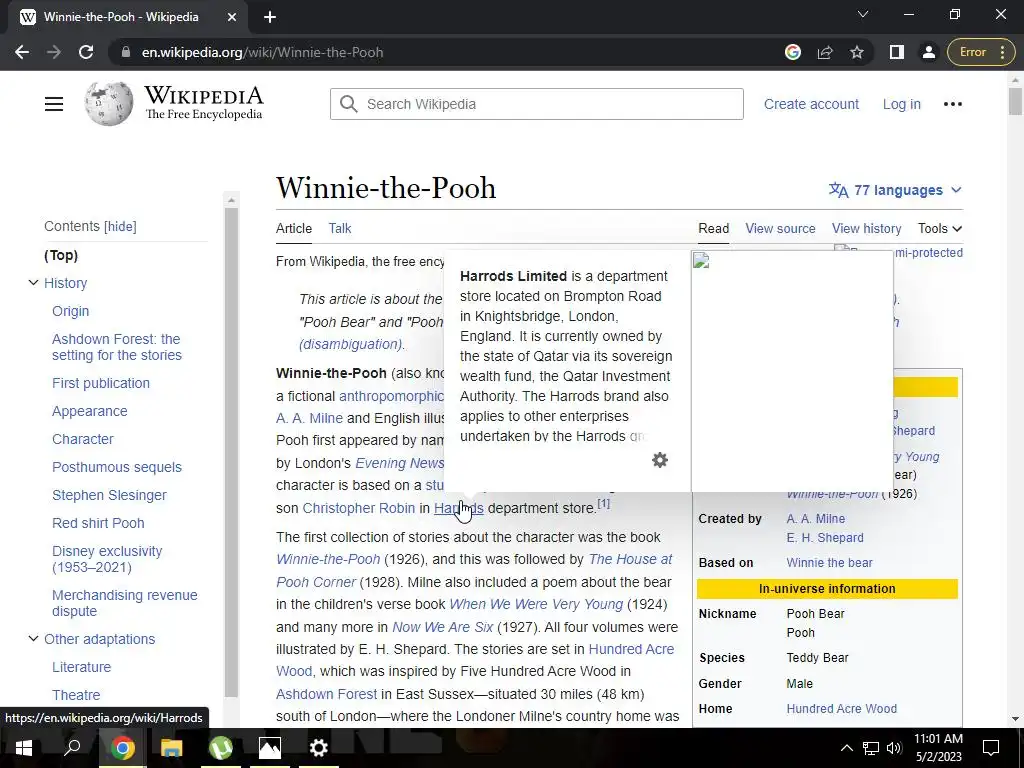Click the broken Harrods preview thumbnail
This screenshot has height=768, width=1024.
(792, 370)
